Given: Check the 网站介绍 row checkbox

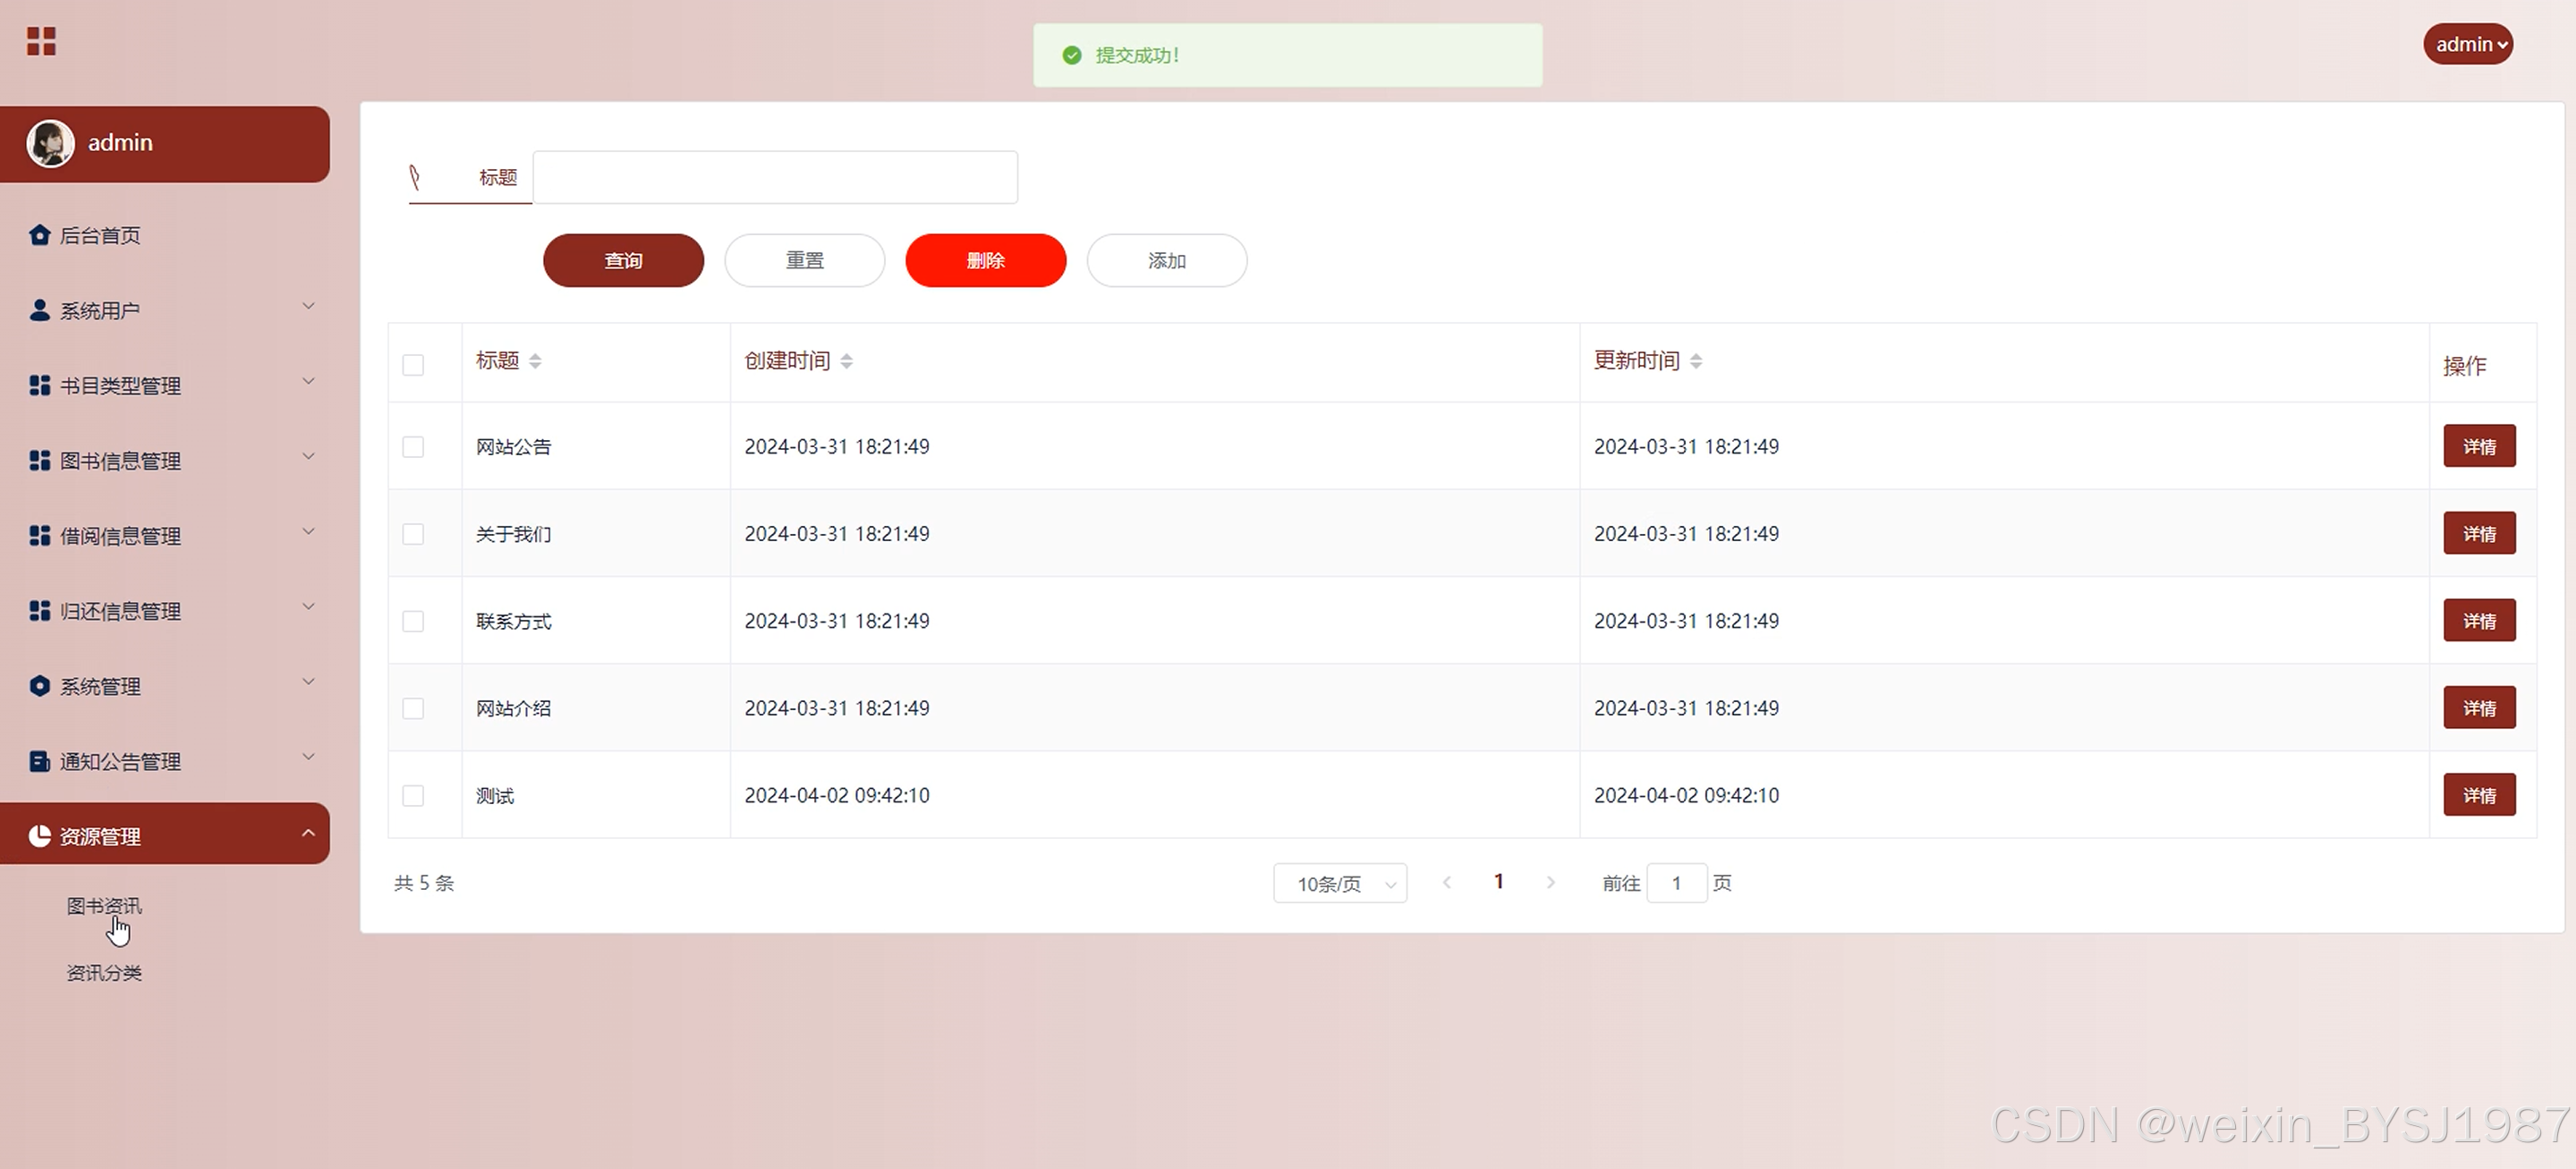Looking at the screenshot, I should coord(413,709).
